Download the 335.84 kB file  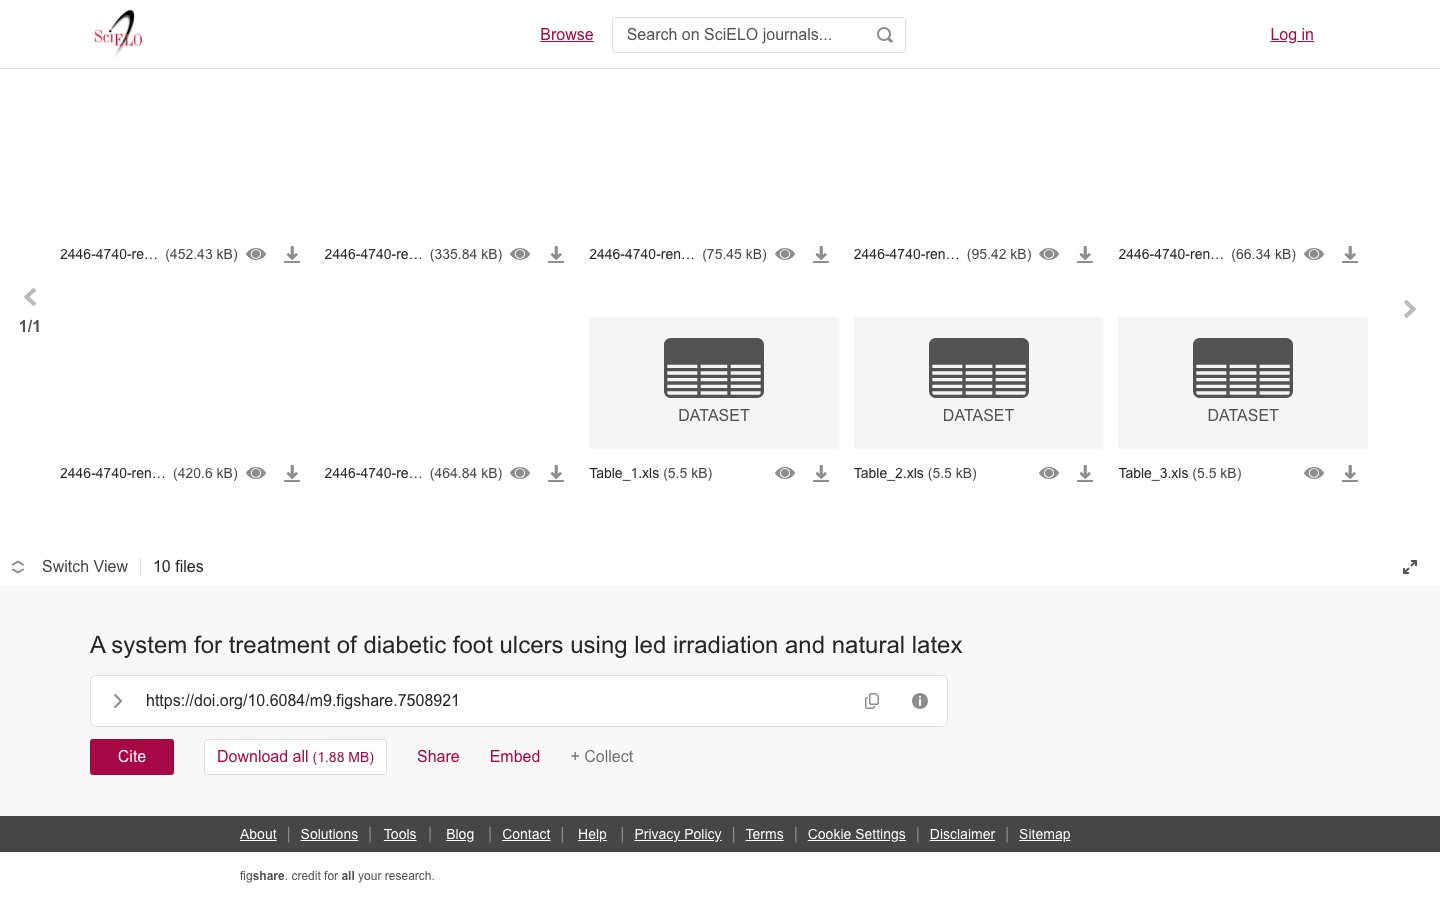pos(556,254)
